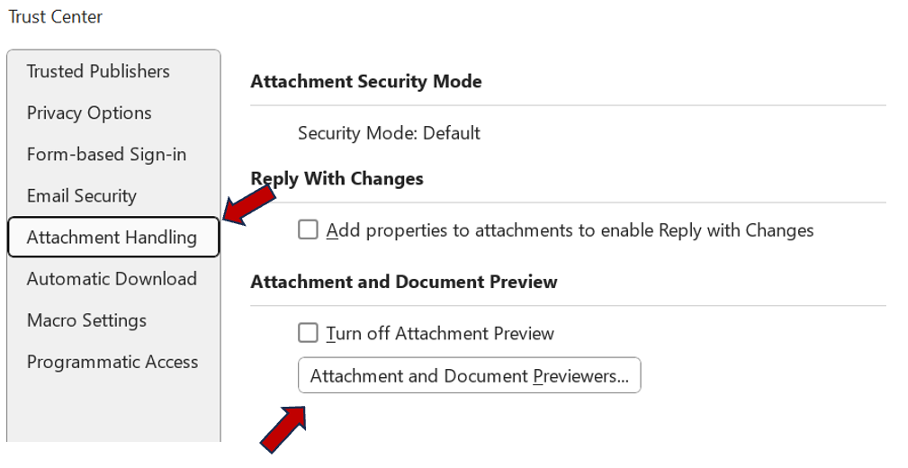This screenshot has width=908, height=468.
Task: Click the Reply With Changes heading
Action: [x=337, y=179]
